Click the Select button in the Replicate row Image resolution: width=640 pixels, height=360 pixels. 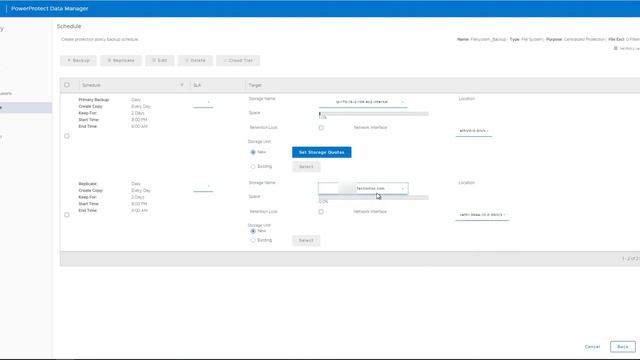(x=306, y=240)
